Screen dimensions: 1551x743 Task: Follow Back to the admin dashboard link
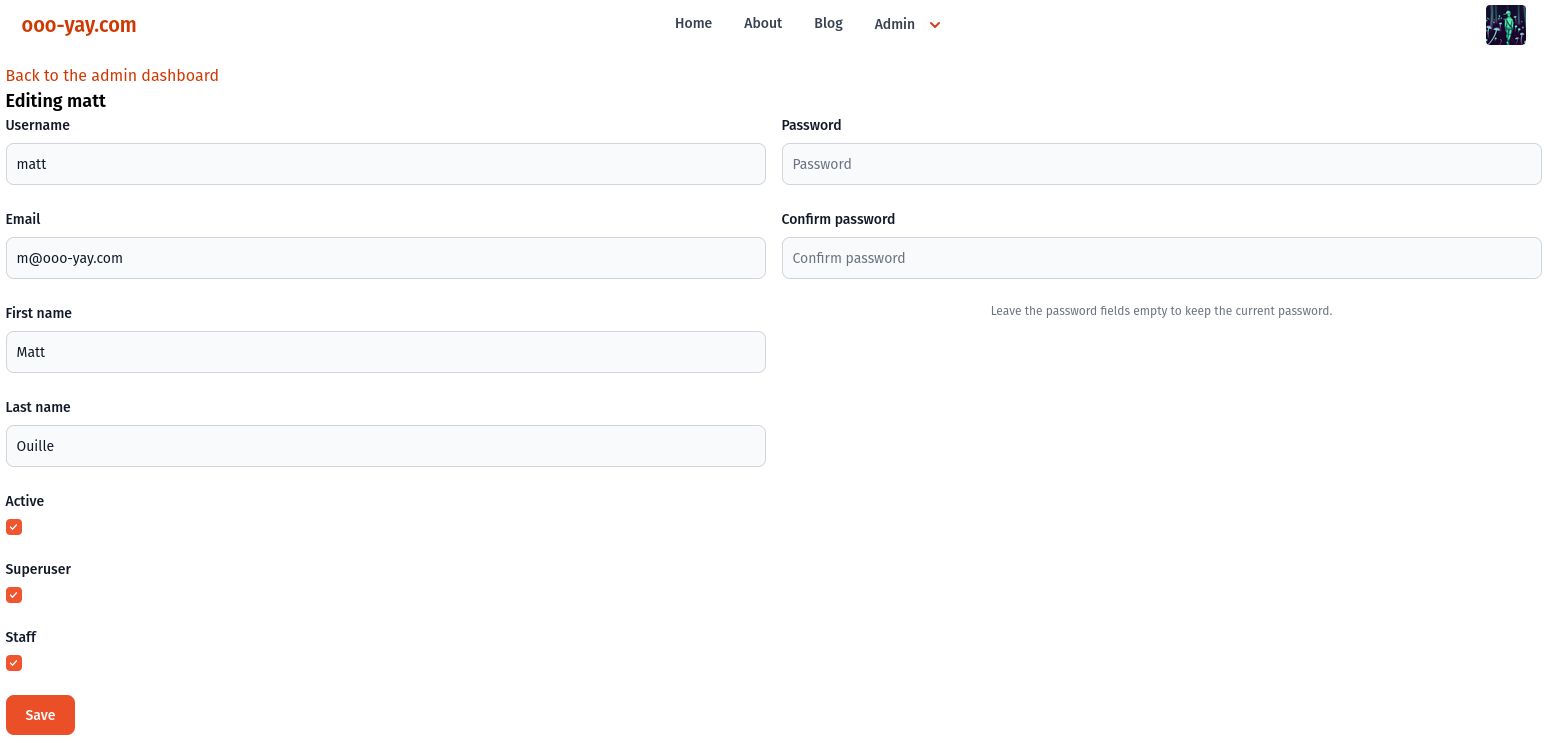tap(112, 76)
